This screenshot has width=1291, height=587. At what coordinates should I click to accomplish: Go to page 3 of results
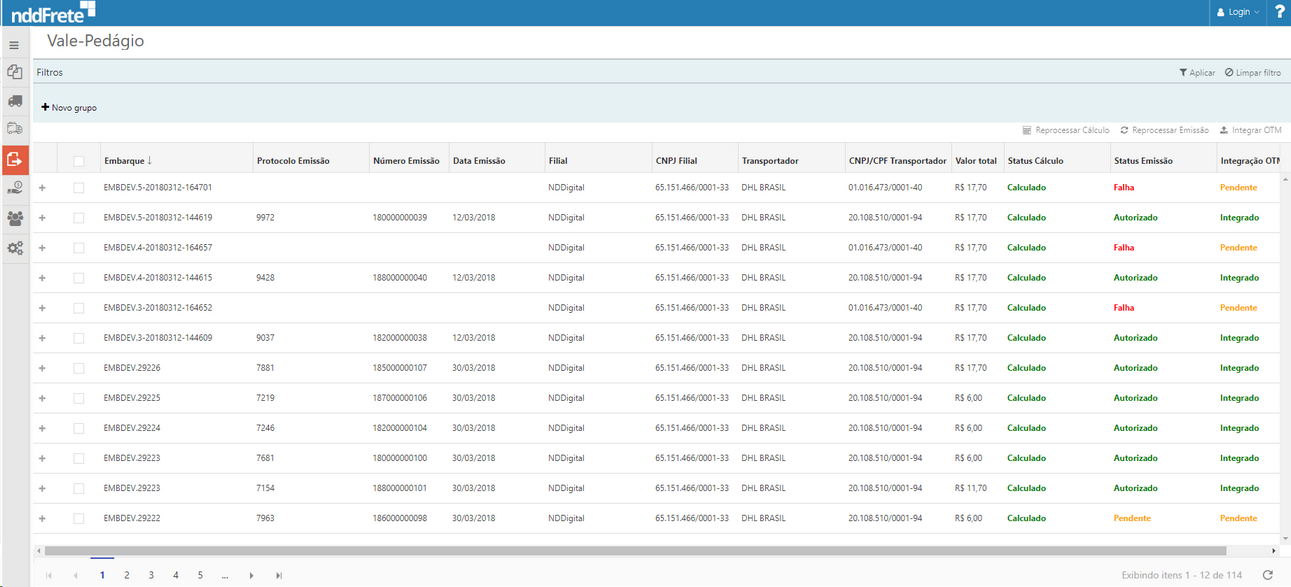[x=151, y=575]
